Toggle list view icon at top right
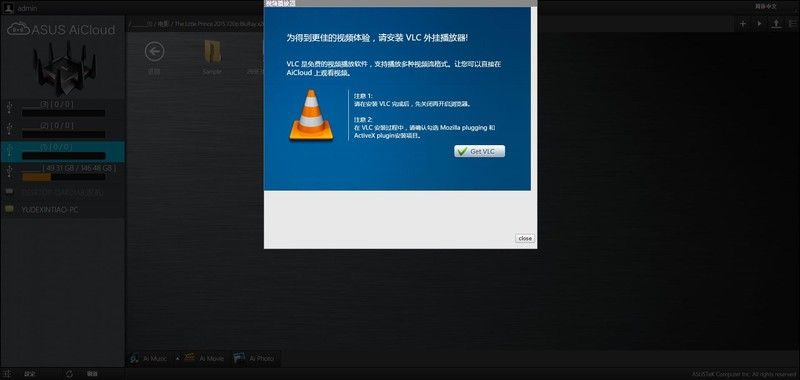 [793, 24]
